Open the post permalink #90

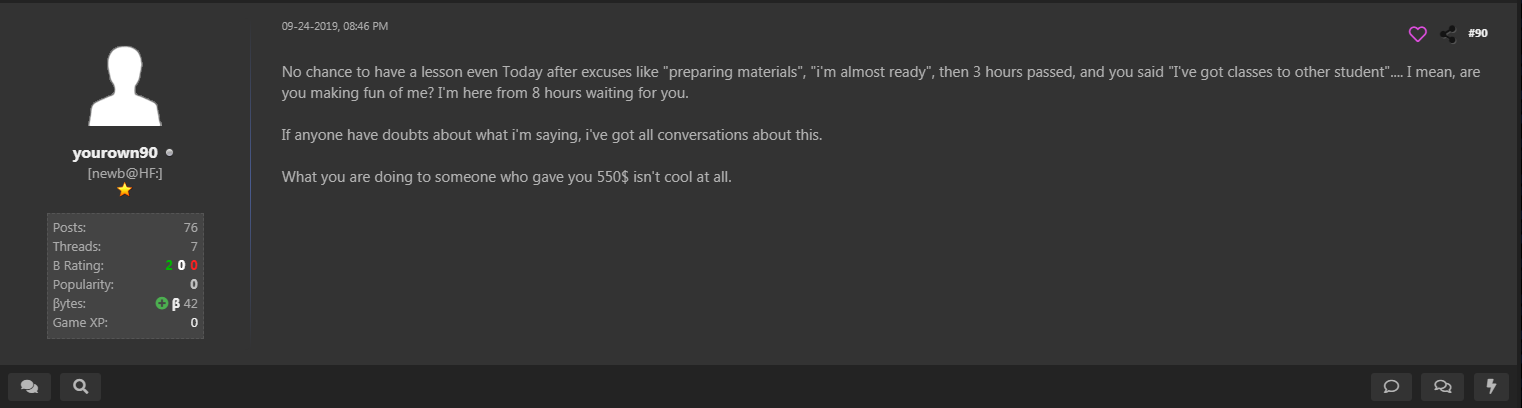click(x=1478, y=34)
